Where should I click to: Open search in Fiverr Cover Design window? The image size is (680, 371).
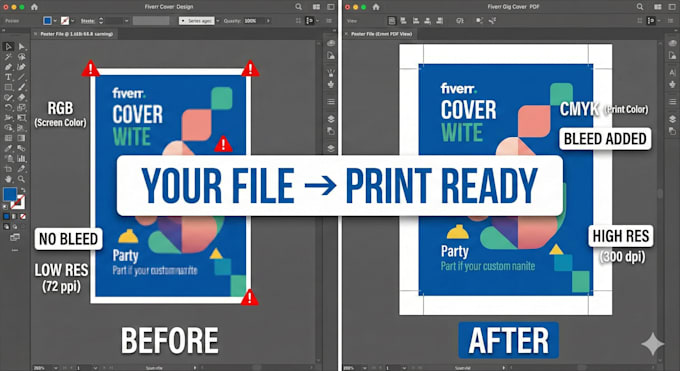(x=298, y=7)
